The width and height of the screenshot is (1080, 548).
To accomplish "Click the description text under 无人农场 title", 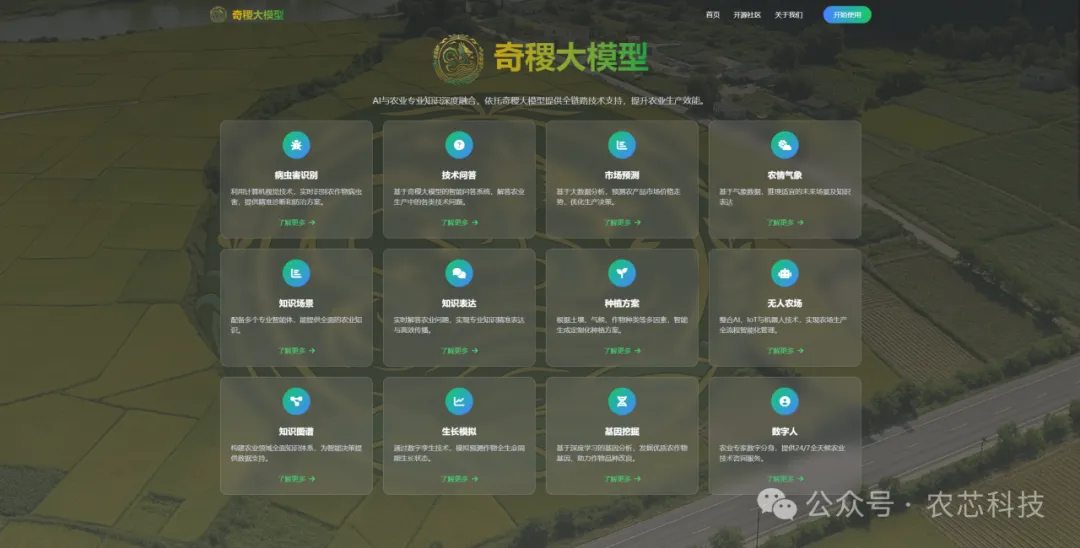I will (x=783, y=325).
